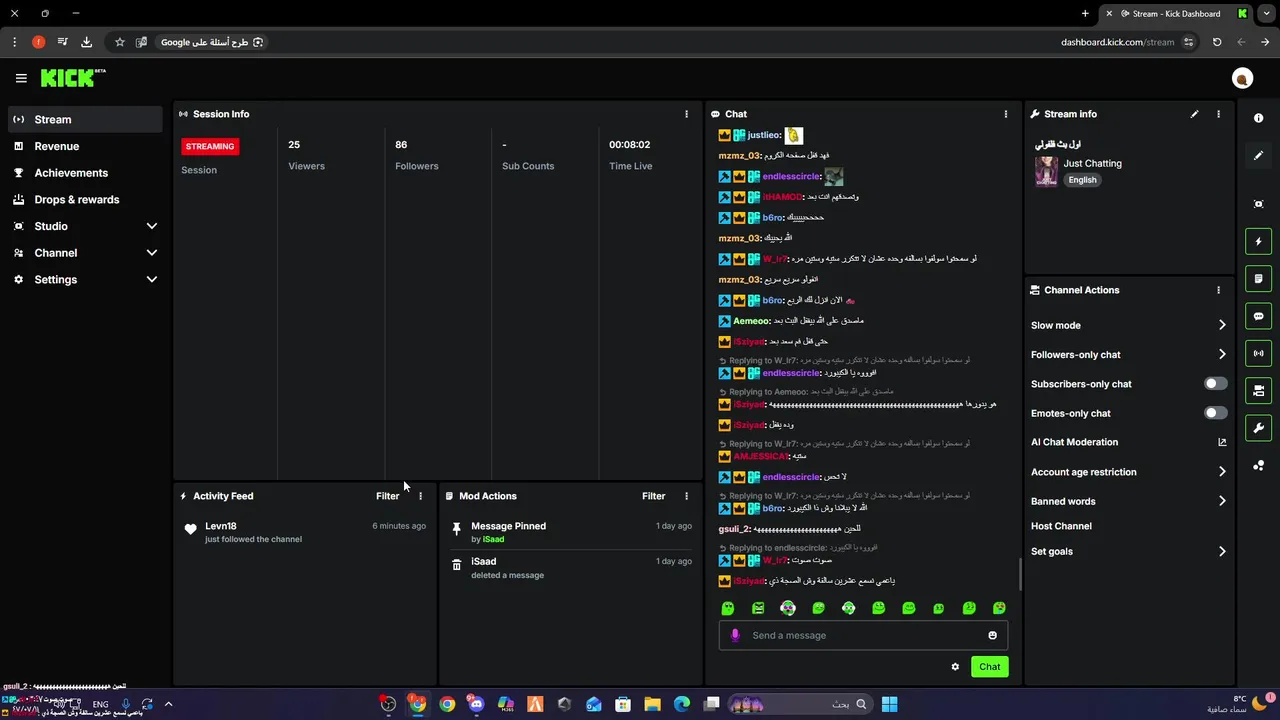Open Stream info three-dot menu
The height and width of the screenshot is (720, 1280).
click(x=1218, y=114)
